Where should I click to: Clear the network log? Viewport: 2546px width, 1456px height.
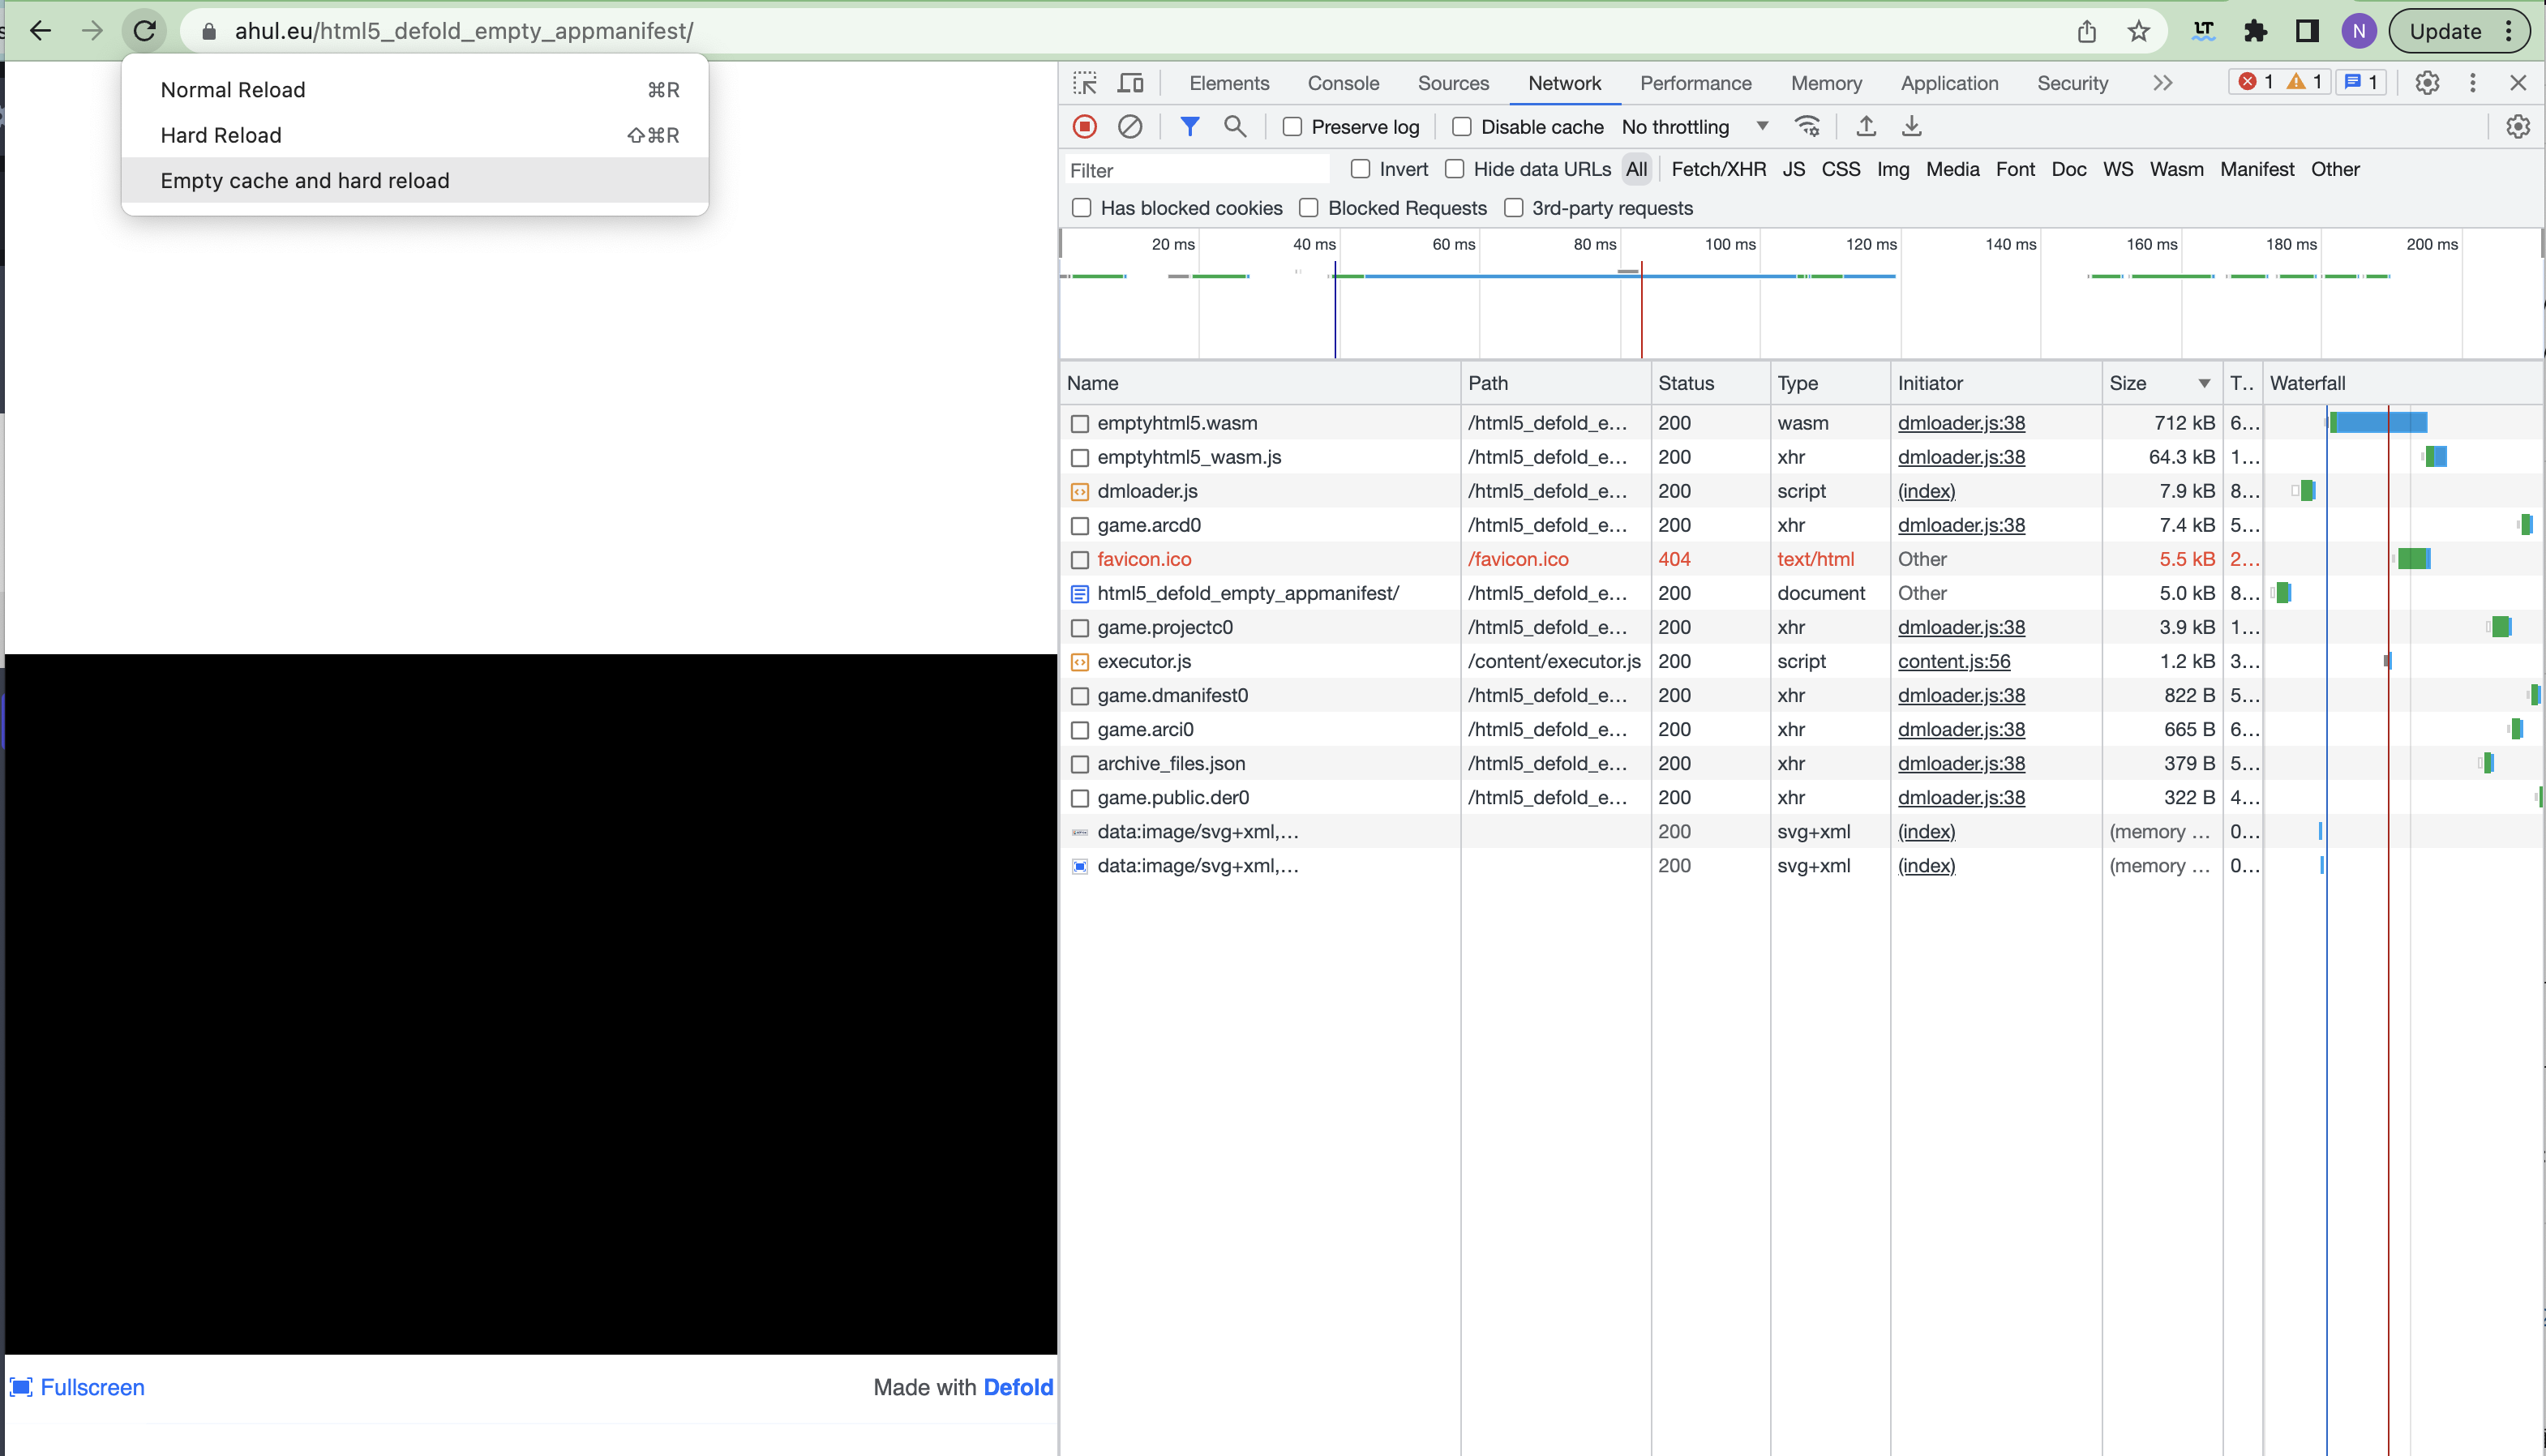pyautogui.click(x=1130, y=126)
